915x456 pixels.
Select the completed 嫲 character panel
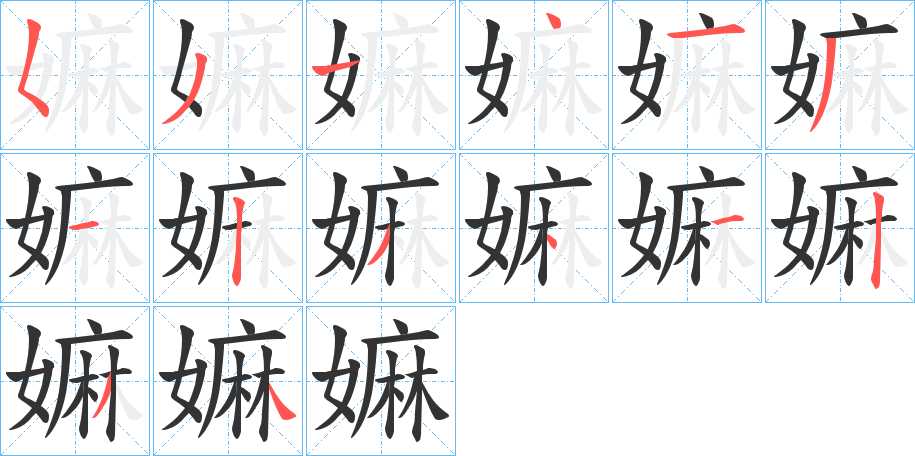[380, 381]
